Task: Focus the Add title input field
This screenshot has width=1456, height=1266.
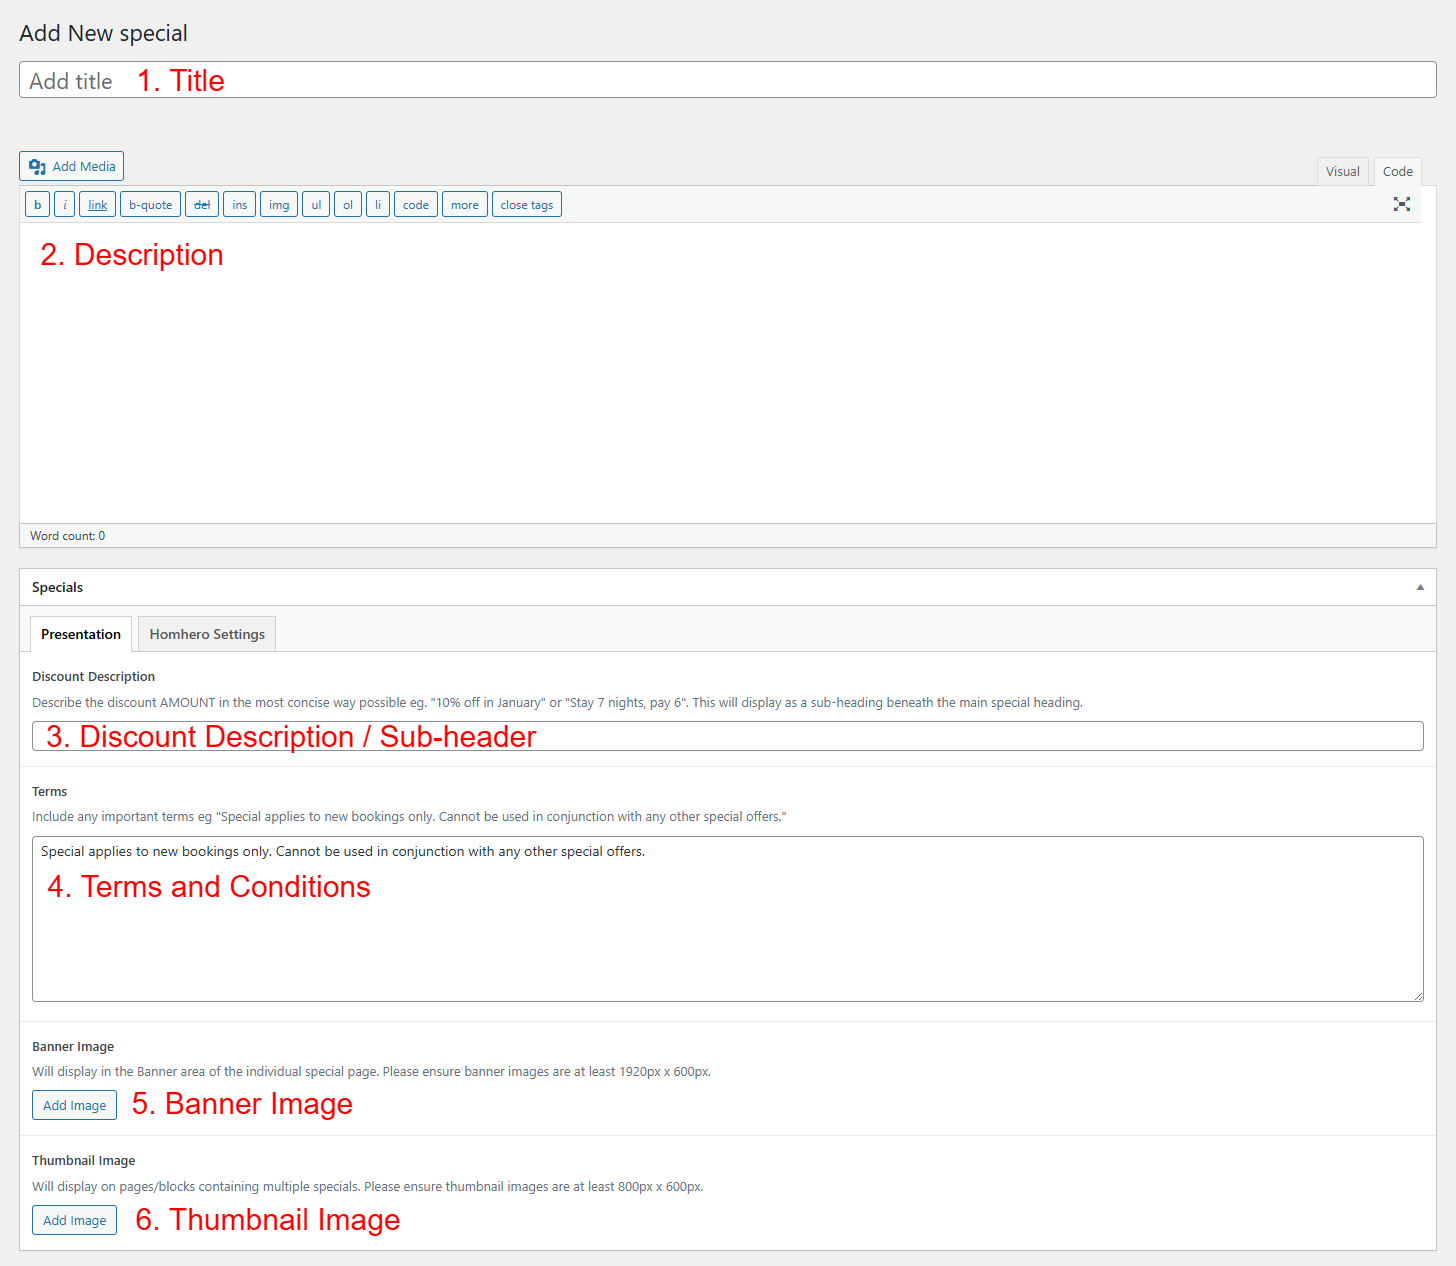Action: [x=727, y=80]
